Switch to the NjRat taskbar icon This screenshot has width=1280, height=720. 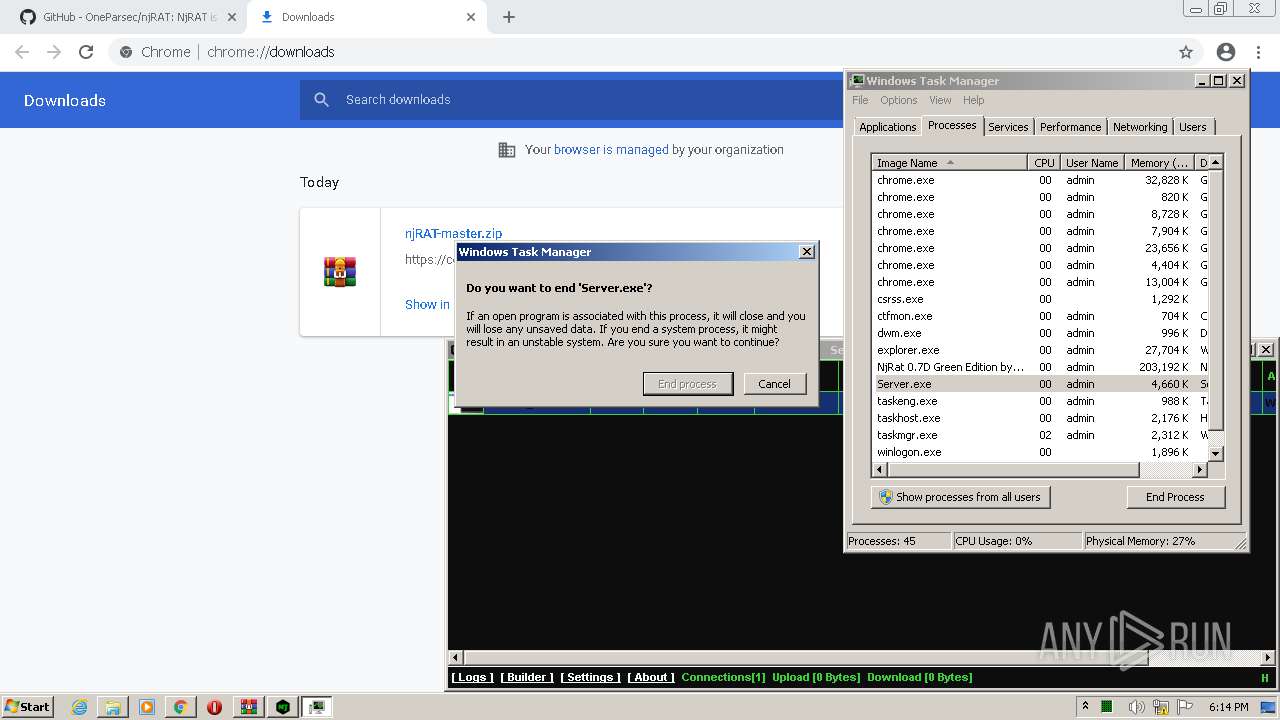pyautogui.click(x=283, y=707)
